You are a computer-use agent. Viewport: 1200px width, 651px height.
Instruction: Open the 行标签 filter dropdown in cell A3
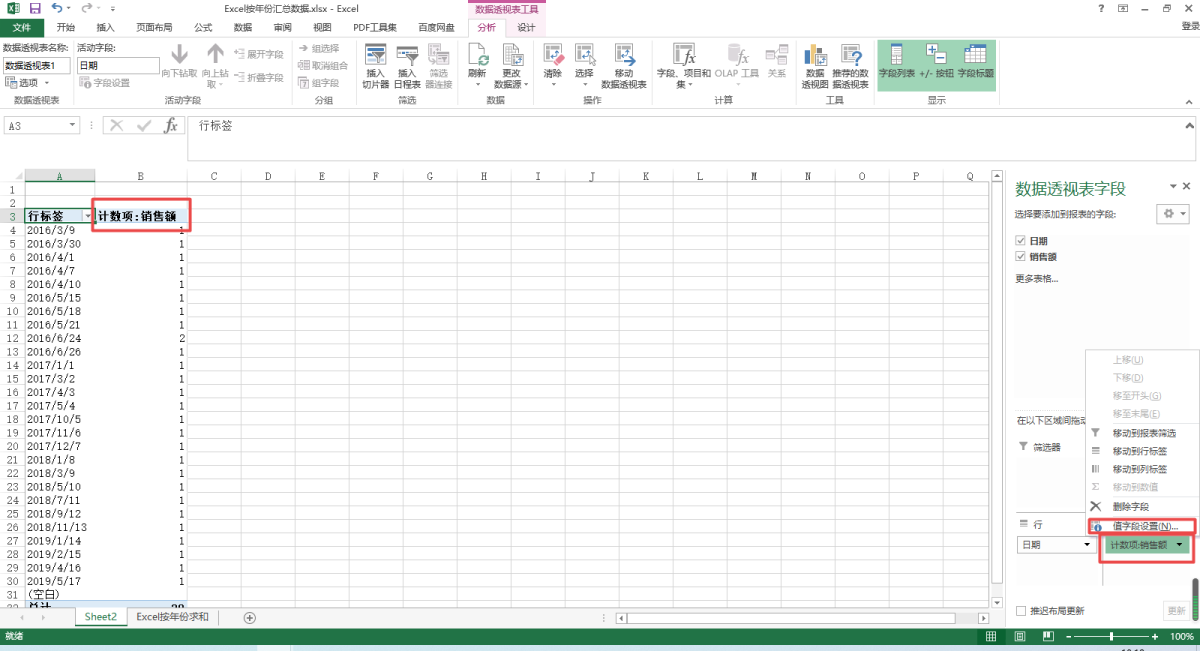click(87, 216)
